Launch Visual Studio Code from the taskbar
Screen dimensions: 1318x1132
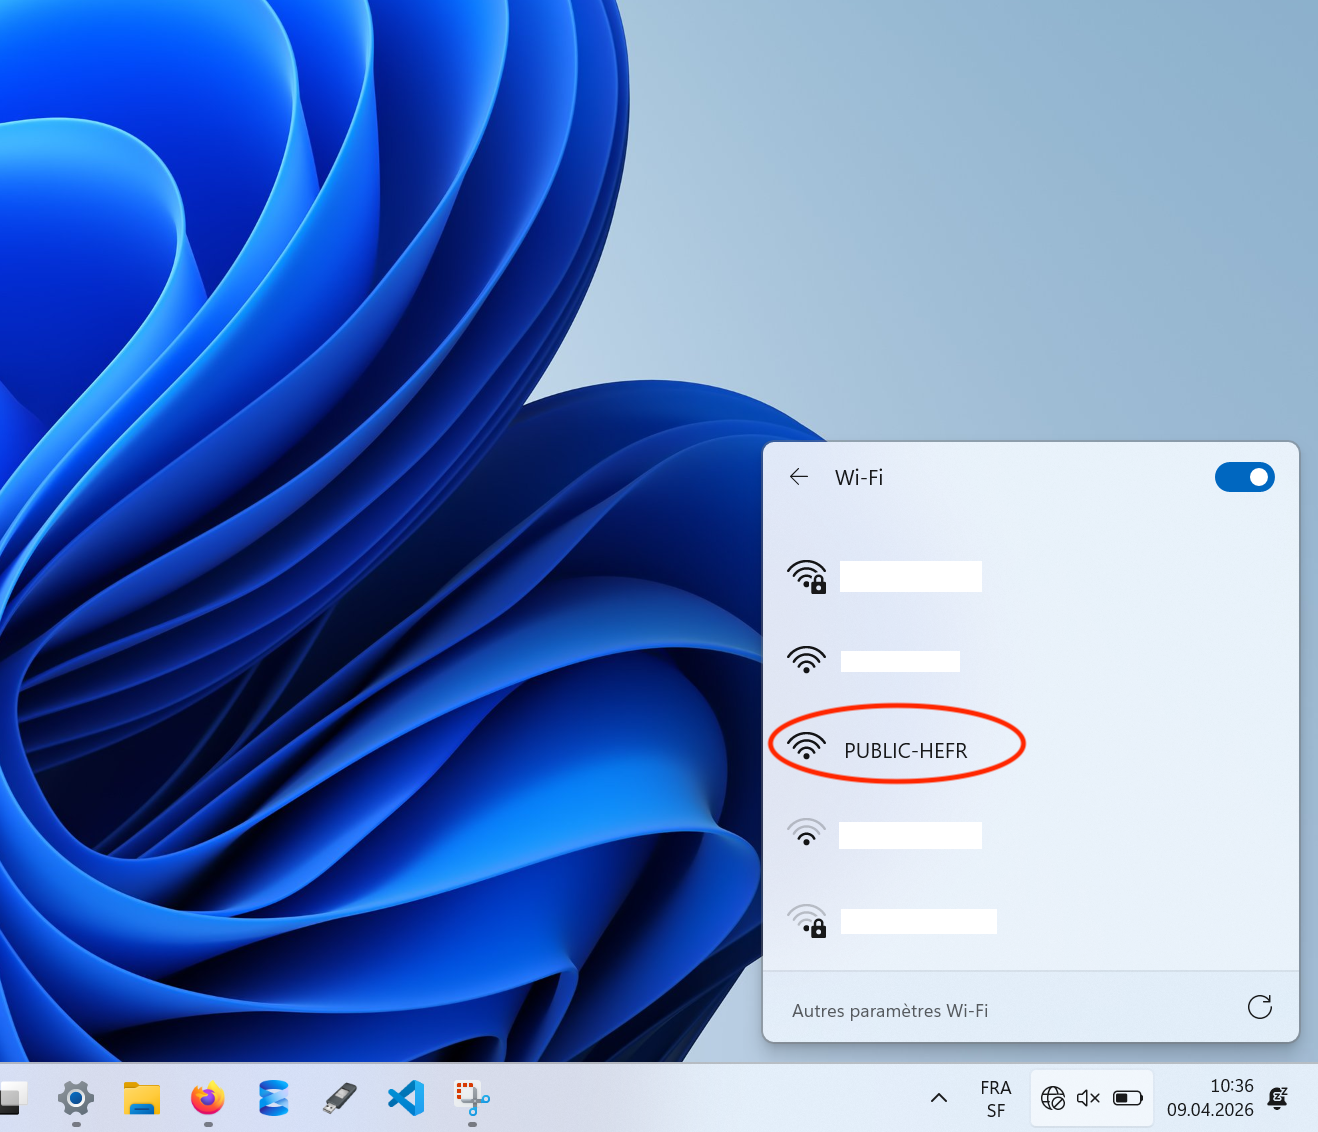coord(406,1098)
